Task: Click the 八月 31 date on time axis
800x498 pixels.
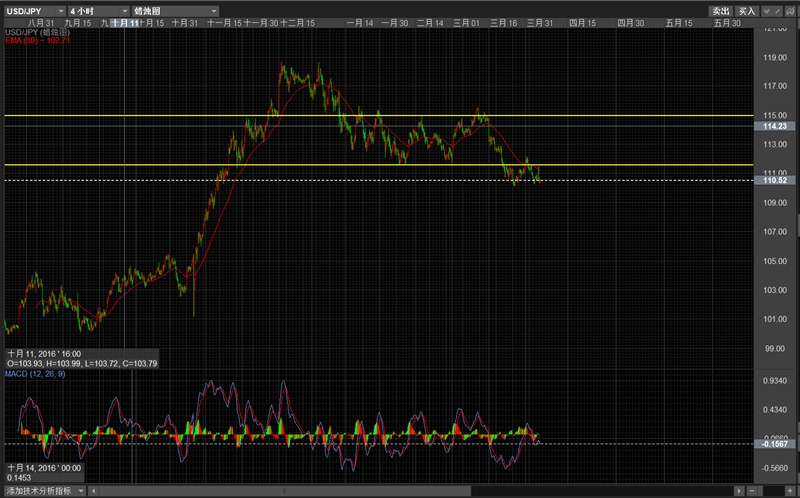Action: pyautogui.click(x=41, y=23)
